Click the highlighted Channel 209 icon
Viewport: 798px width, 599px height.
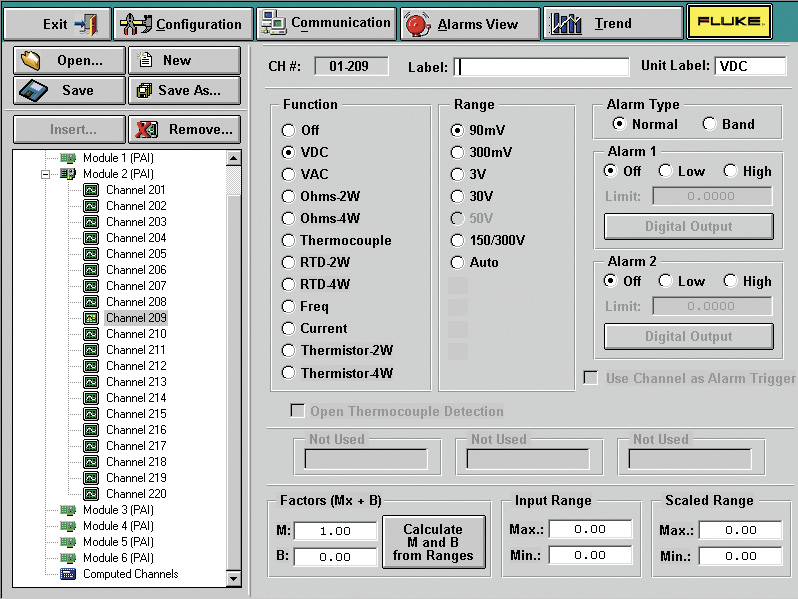(91, 318)
